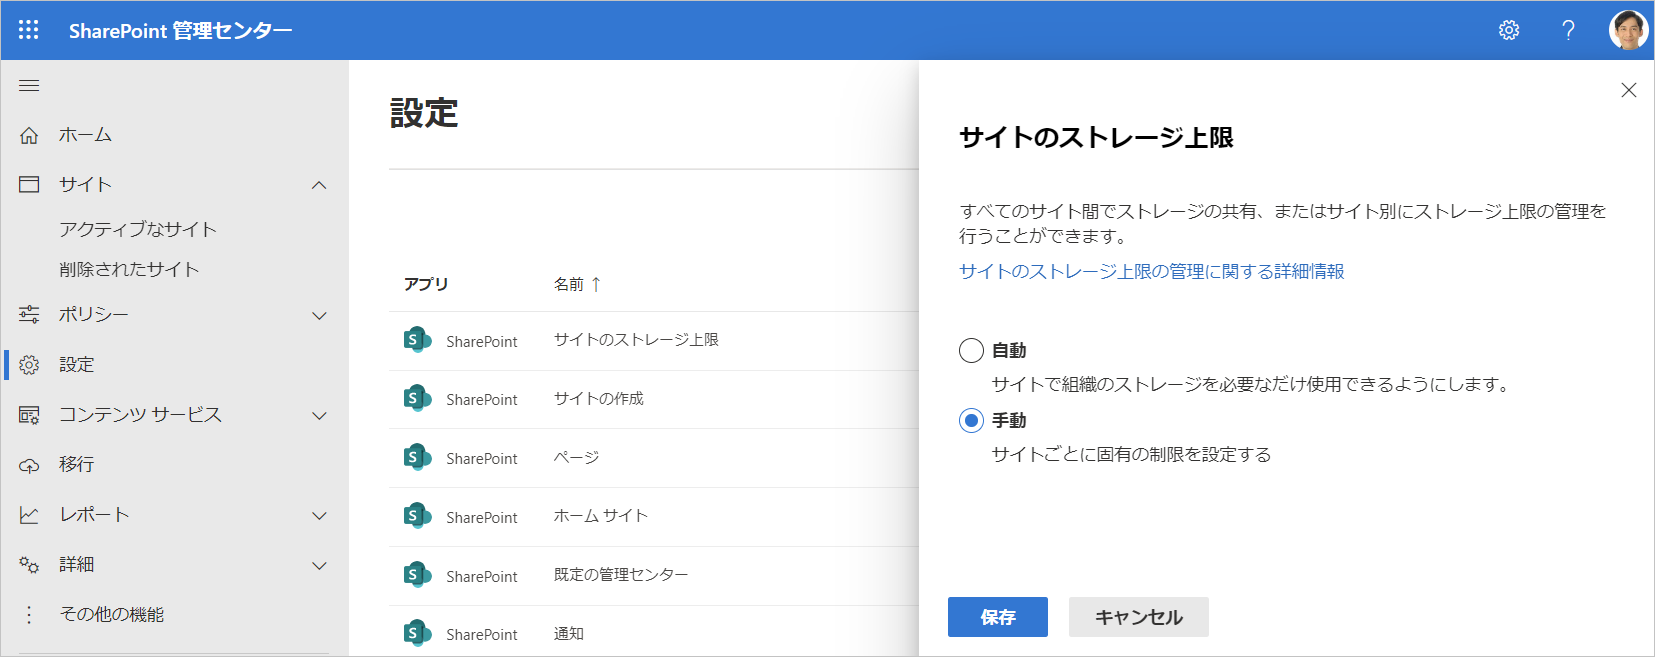Click the 詳細 gears icon
The height and width of the screenshot is (657, 1655).
[x=29, y=565]
